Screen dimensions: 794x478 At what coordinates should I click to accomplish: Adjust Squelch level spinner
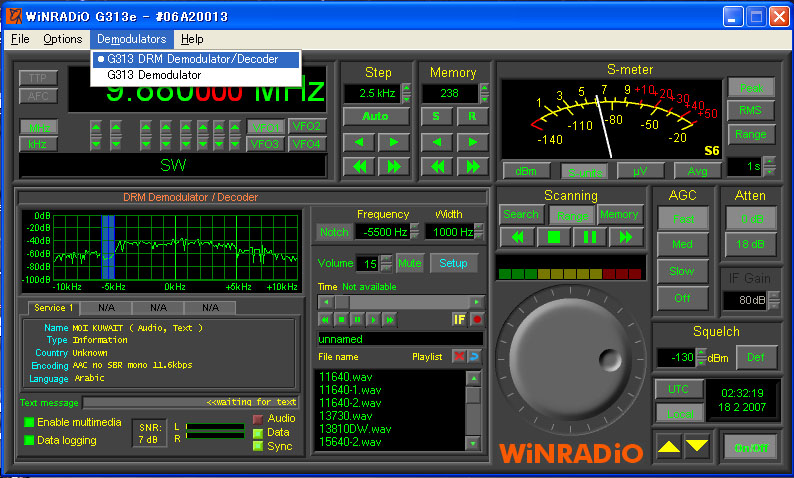coord(701,357)
